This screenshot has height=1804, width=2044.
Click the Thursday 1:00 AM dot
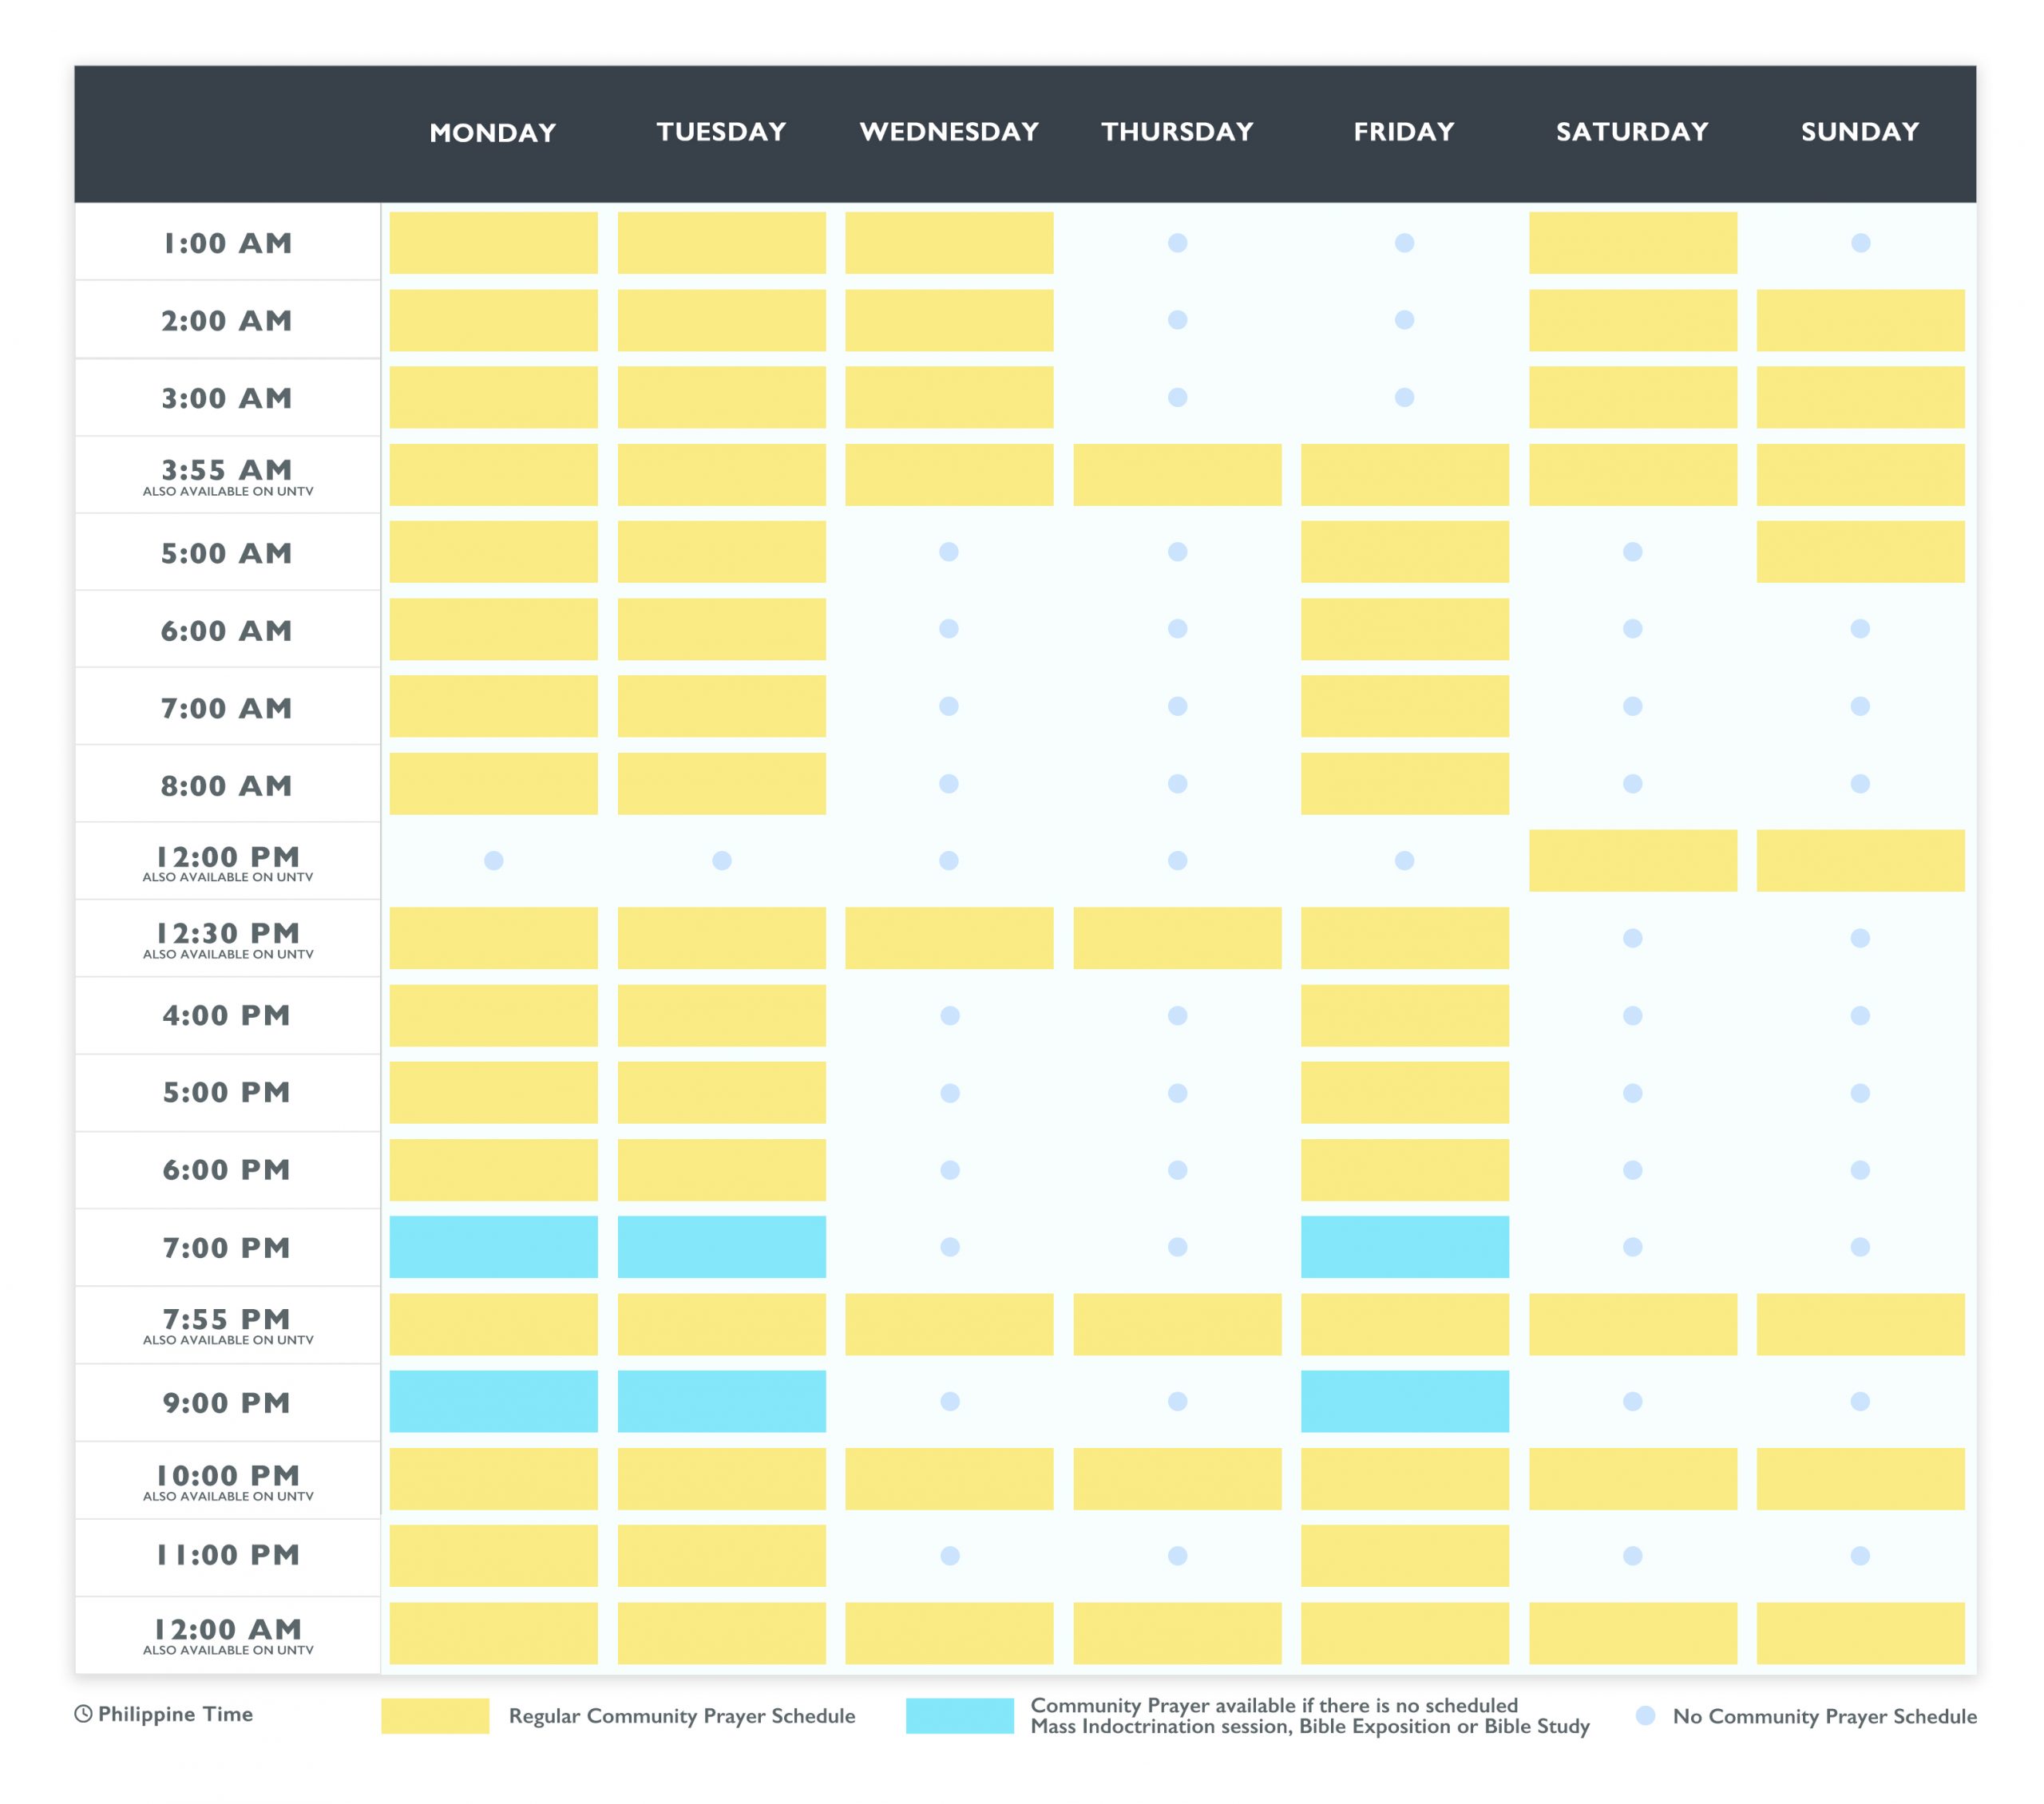click(1177, 243)
